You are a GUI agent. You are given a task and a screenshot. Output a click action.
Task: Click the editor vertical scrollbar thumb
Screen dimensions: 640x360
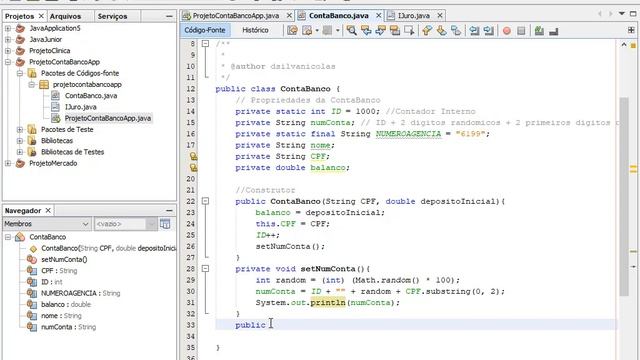[x=624, y=196]
